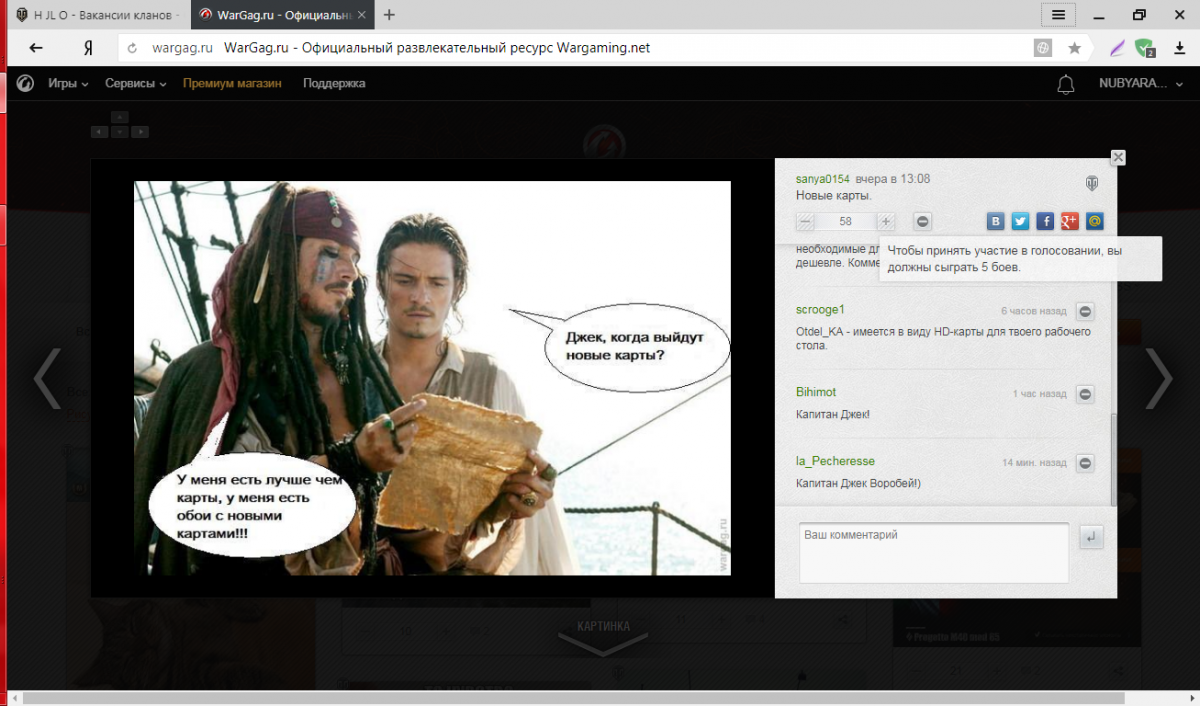Open the profile of la_Pecheresse

835,461
